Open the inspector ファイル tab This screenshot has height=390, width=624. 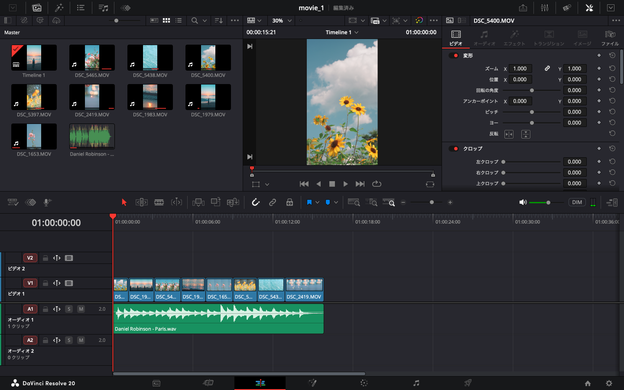[610, 38]
